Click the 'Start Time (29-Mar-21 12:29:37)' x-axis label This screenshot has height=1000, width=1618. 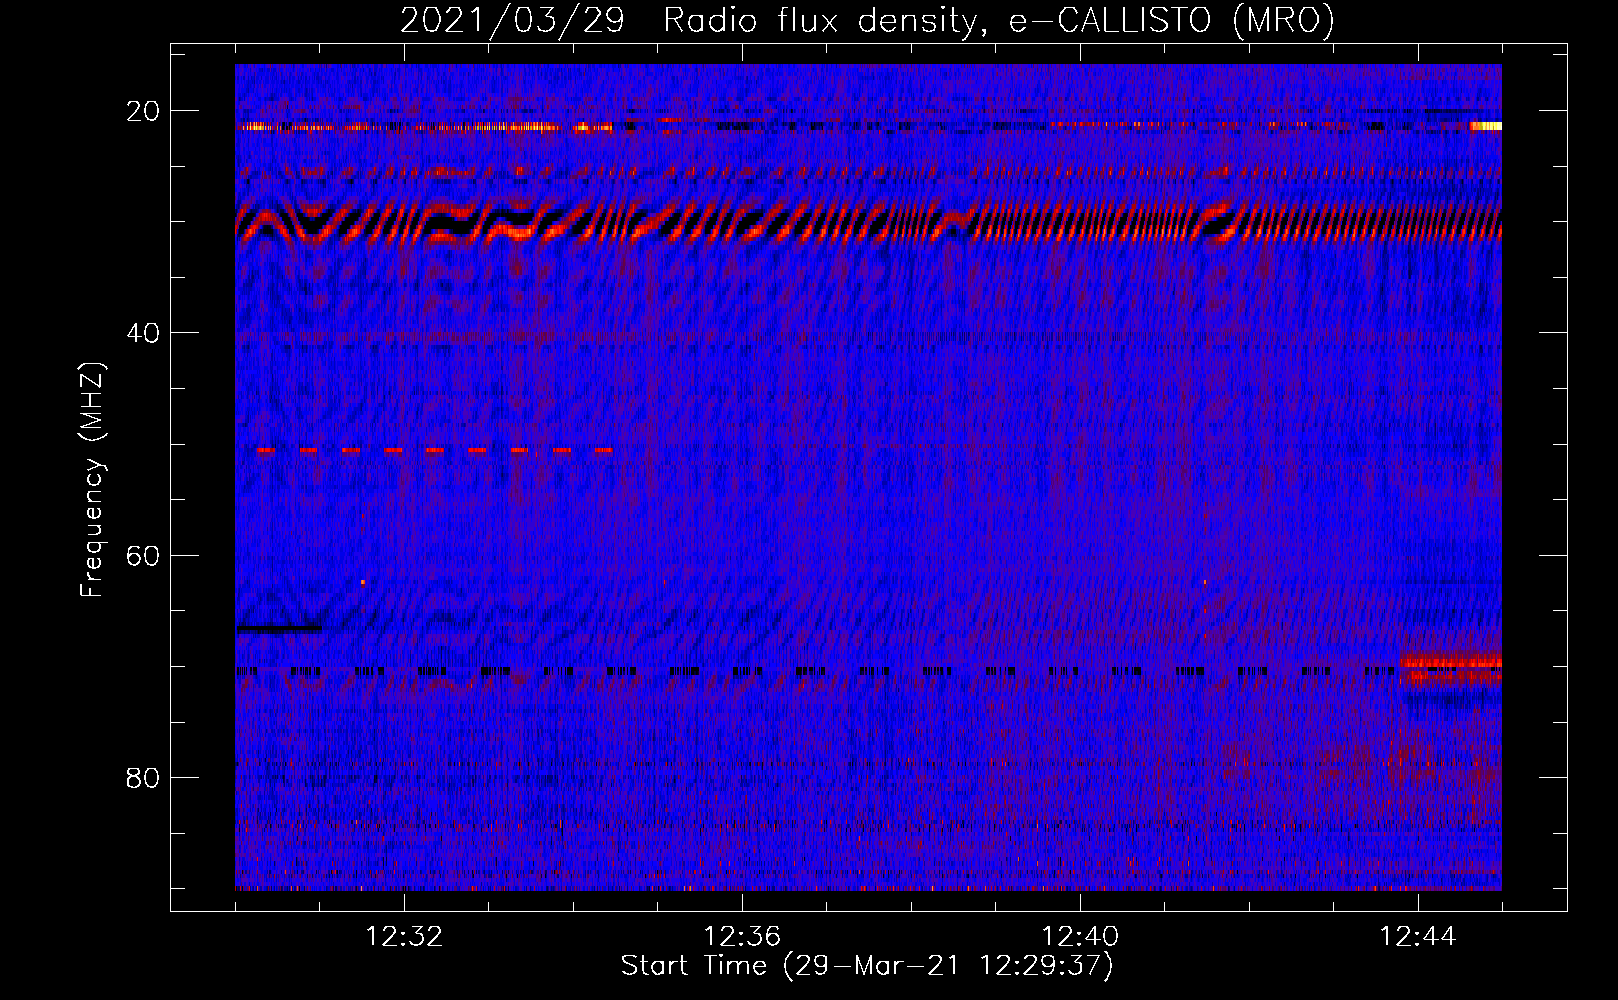[866, 966]
